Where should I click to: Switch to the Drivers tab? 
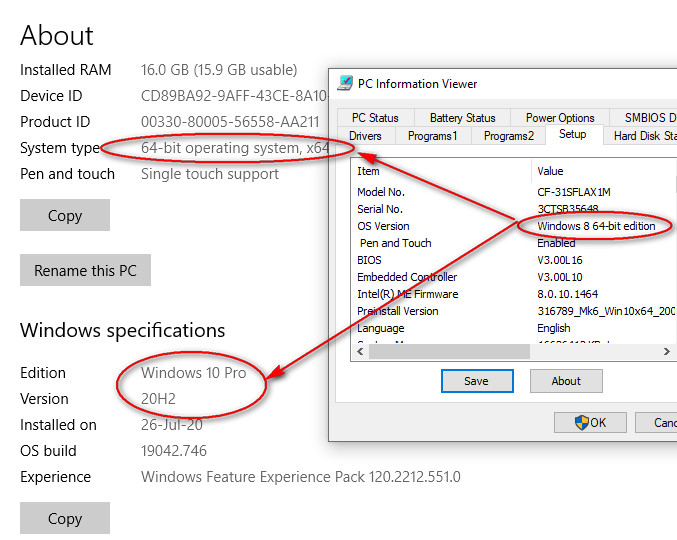[365, 136]
